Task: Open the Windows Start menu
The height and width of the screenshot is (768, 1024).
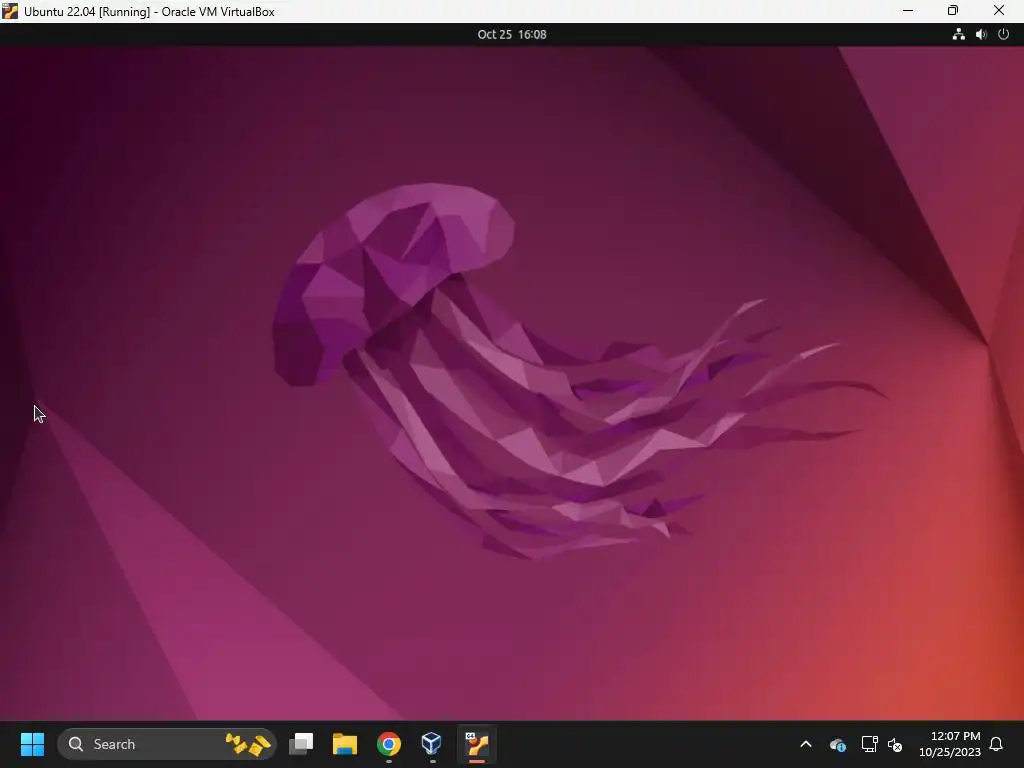Action: [32, 744]
